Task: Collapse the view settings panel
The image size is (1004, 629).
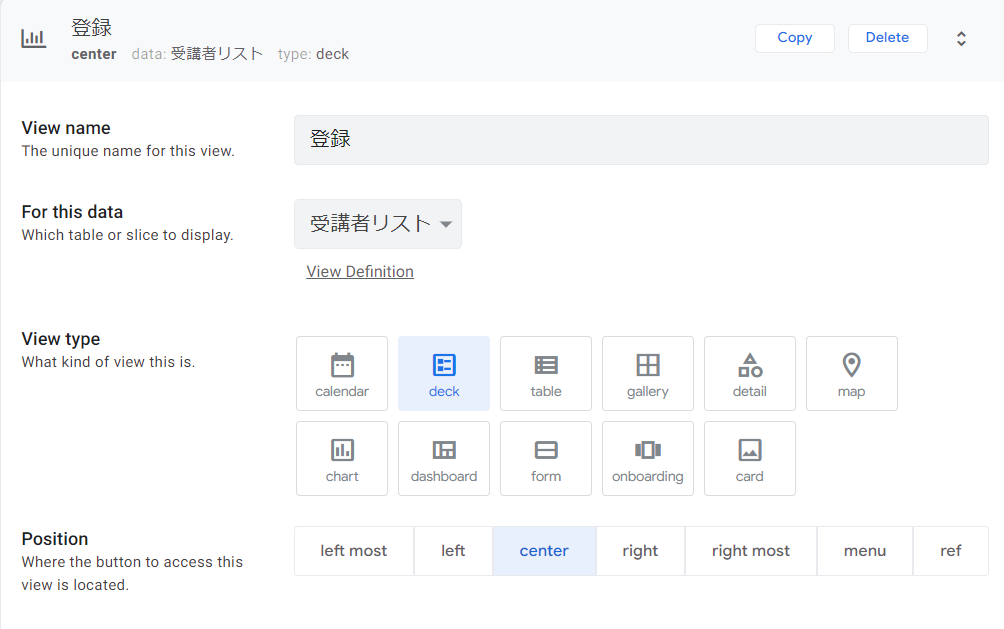Action: (961, 38)
